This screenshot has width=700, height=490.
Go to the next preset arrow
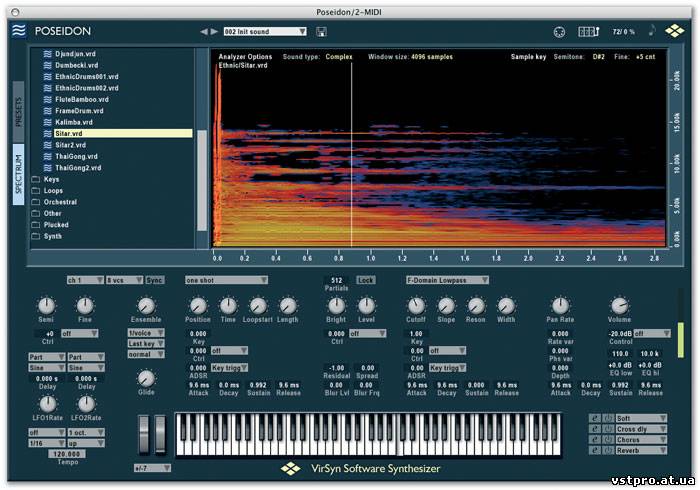[214, 32]
